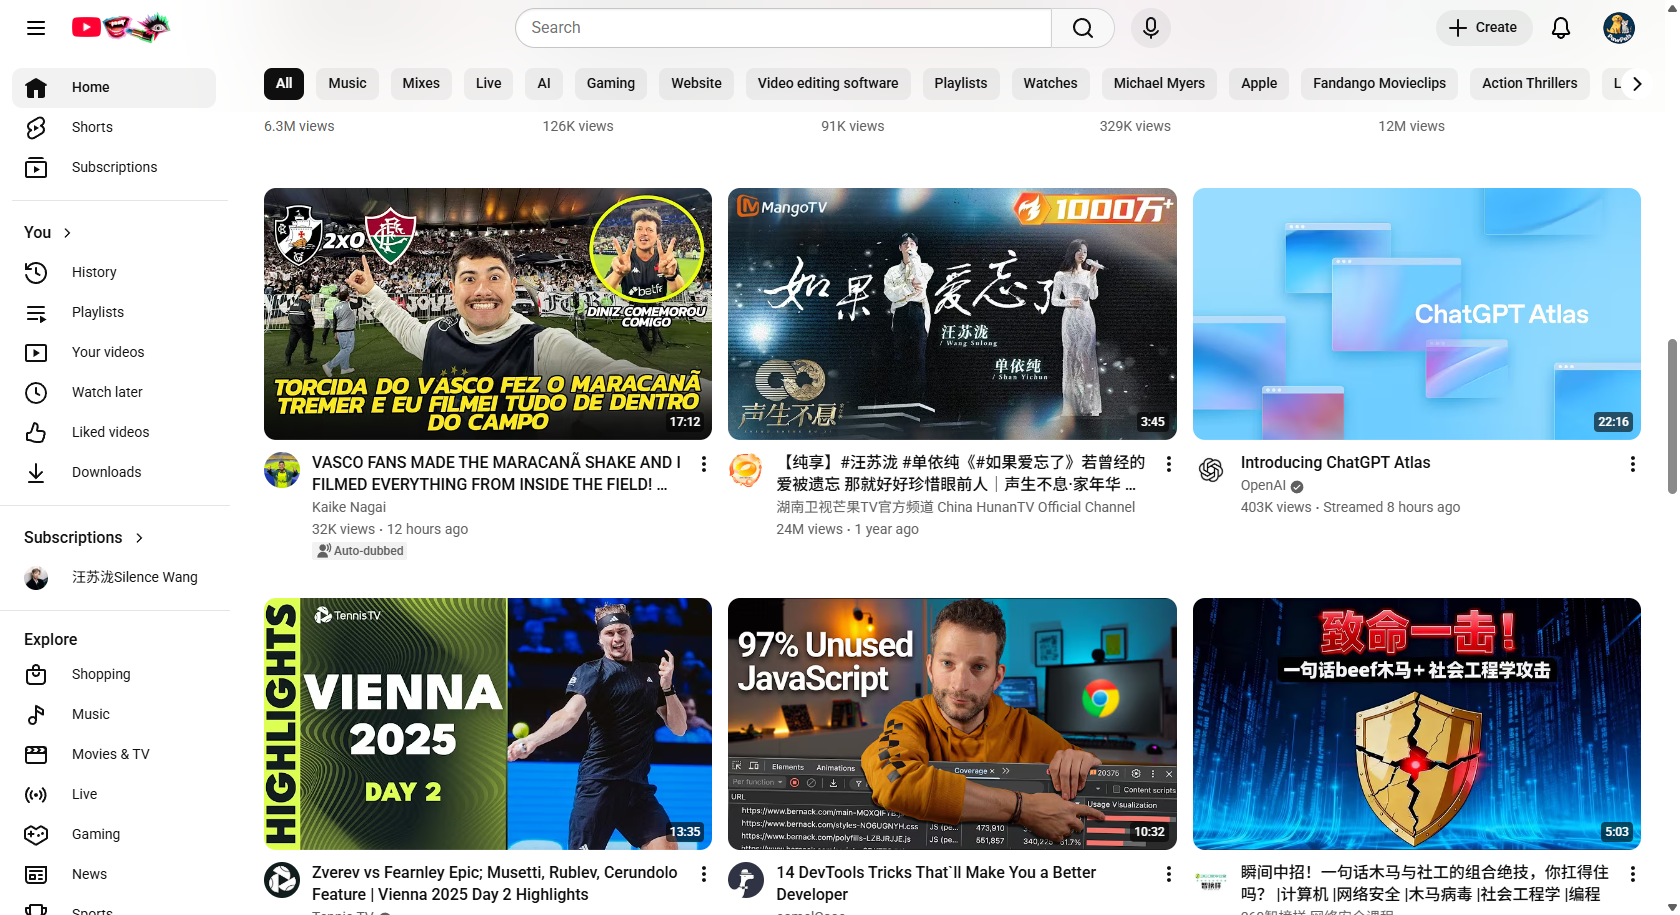Start a voice search with the microphone

pos(1150,27)
